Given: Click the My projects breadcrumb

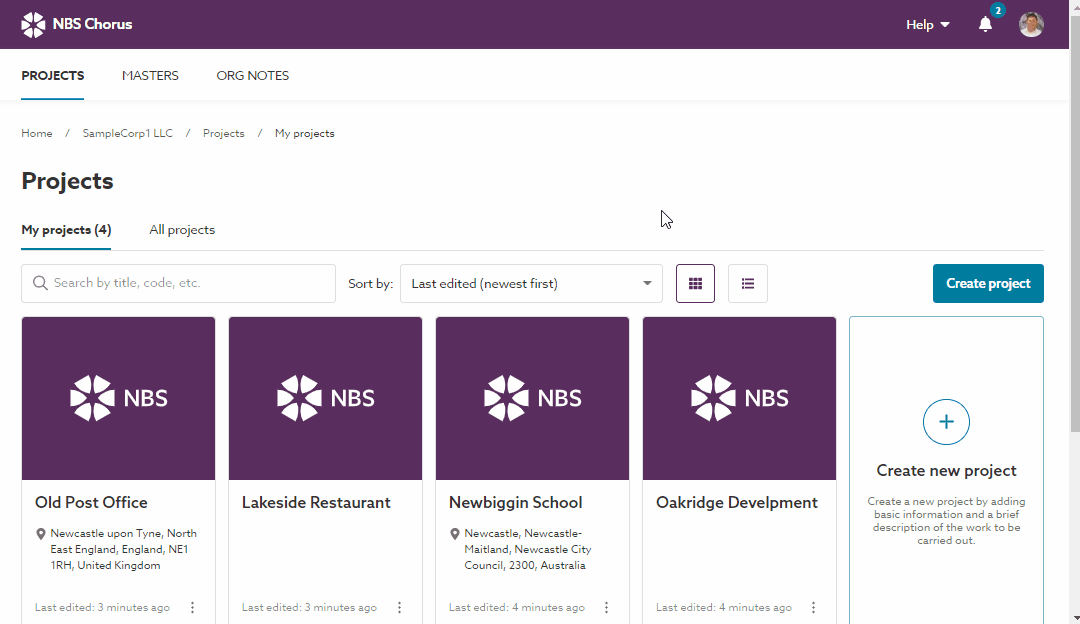Looking at the screenshot, I should tap(304, 134).
